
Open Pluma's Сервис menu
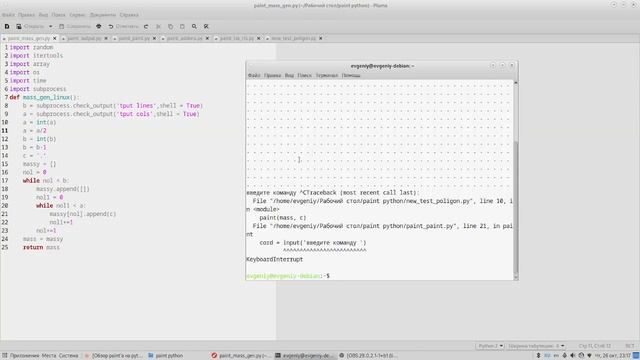tap(77, 15)
